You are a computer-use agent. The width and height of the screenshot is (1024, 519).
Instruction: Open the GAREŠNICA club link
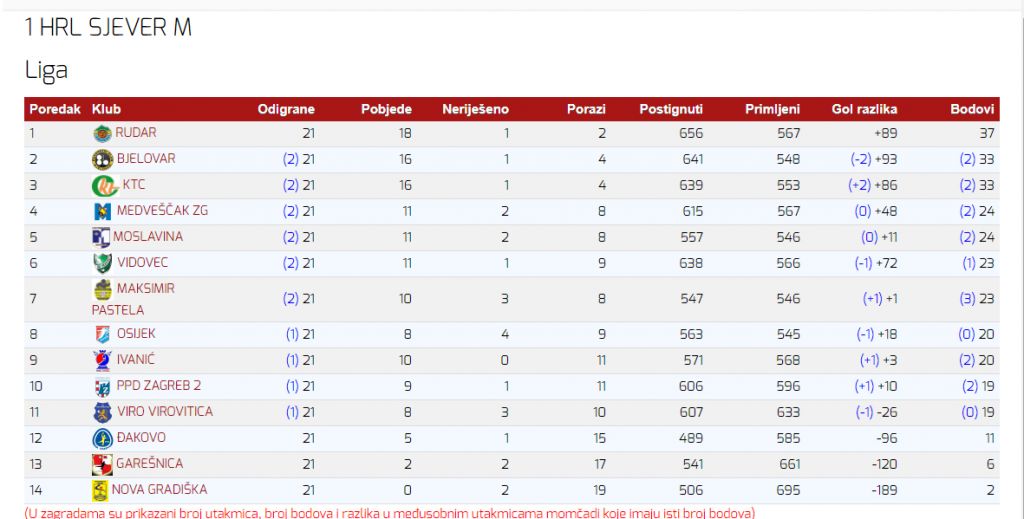(x=150, y=464)
